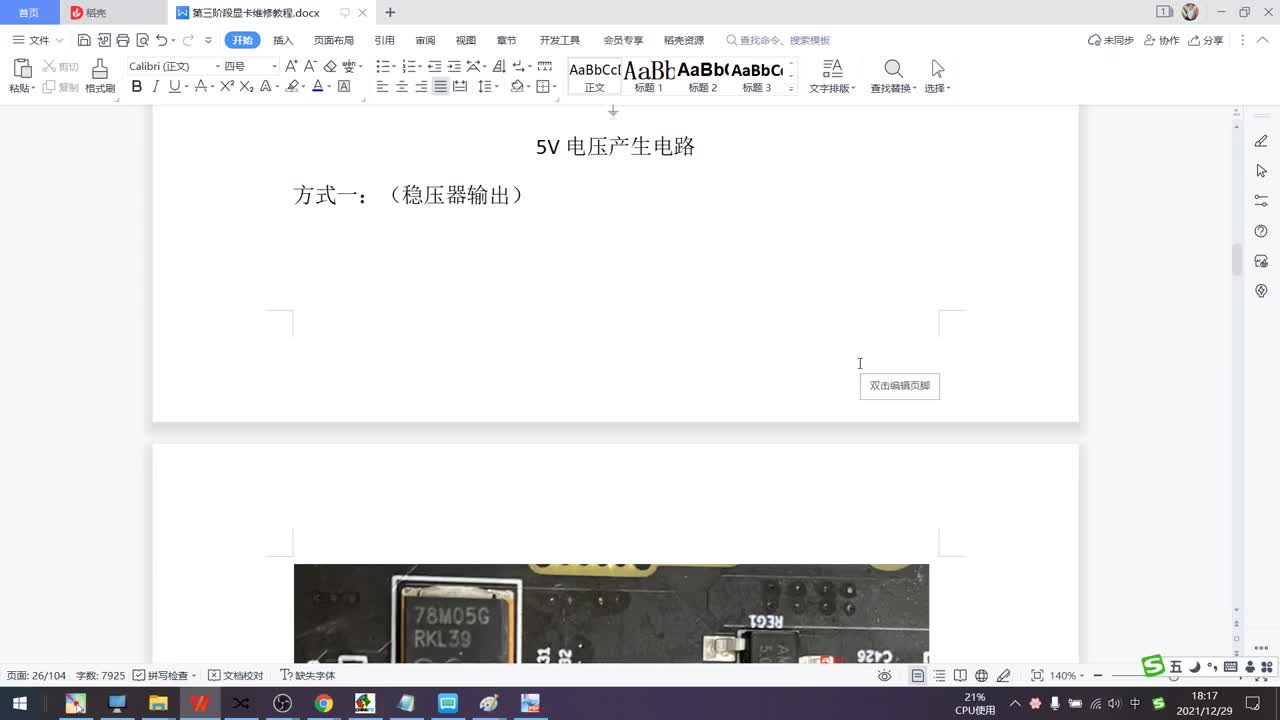1280x720 pixels.
Task: Expand the numbered list dropdown arrow
Action: (x=421, y=66)
